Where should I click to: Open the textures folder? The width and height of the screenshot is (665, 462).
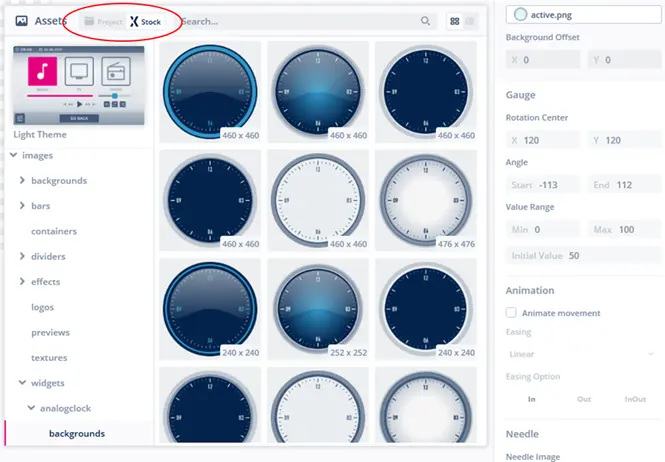49,357
